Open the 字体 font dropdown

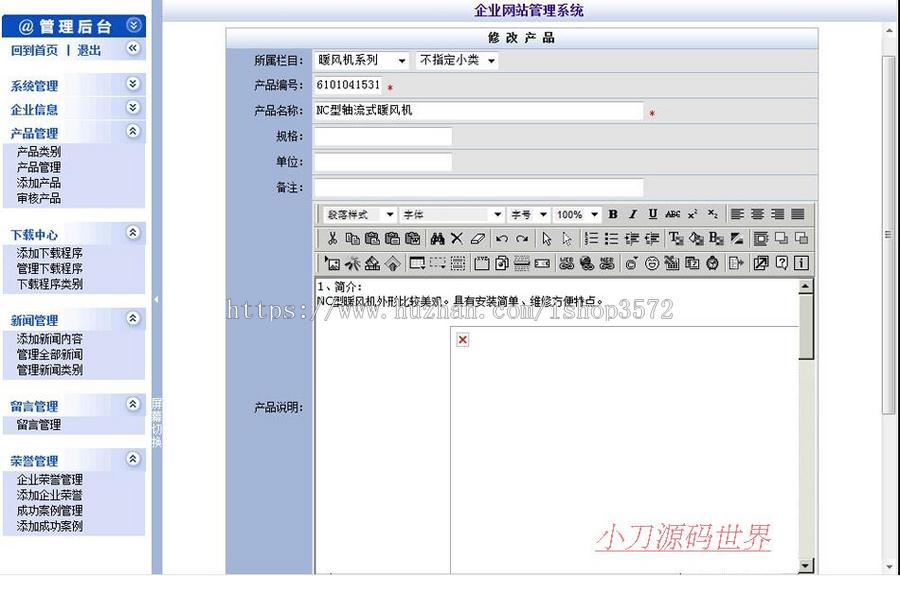click(452, 215)
